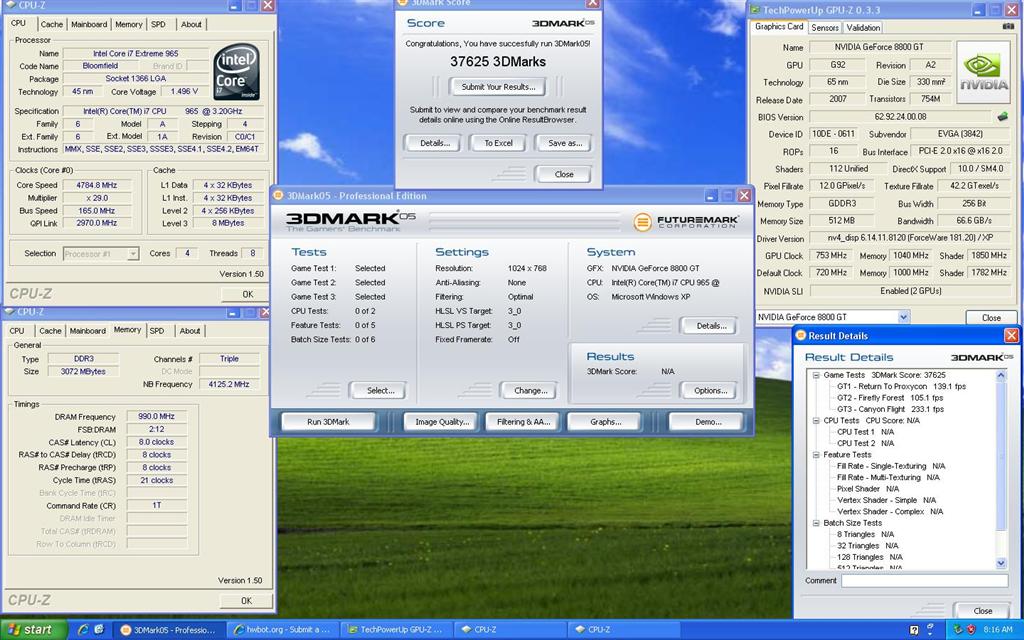Select the Graphics Card tab in GPU-Z
Screen dimensions: 1024x640
click(779, 27)
